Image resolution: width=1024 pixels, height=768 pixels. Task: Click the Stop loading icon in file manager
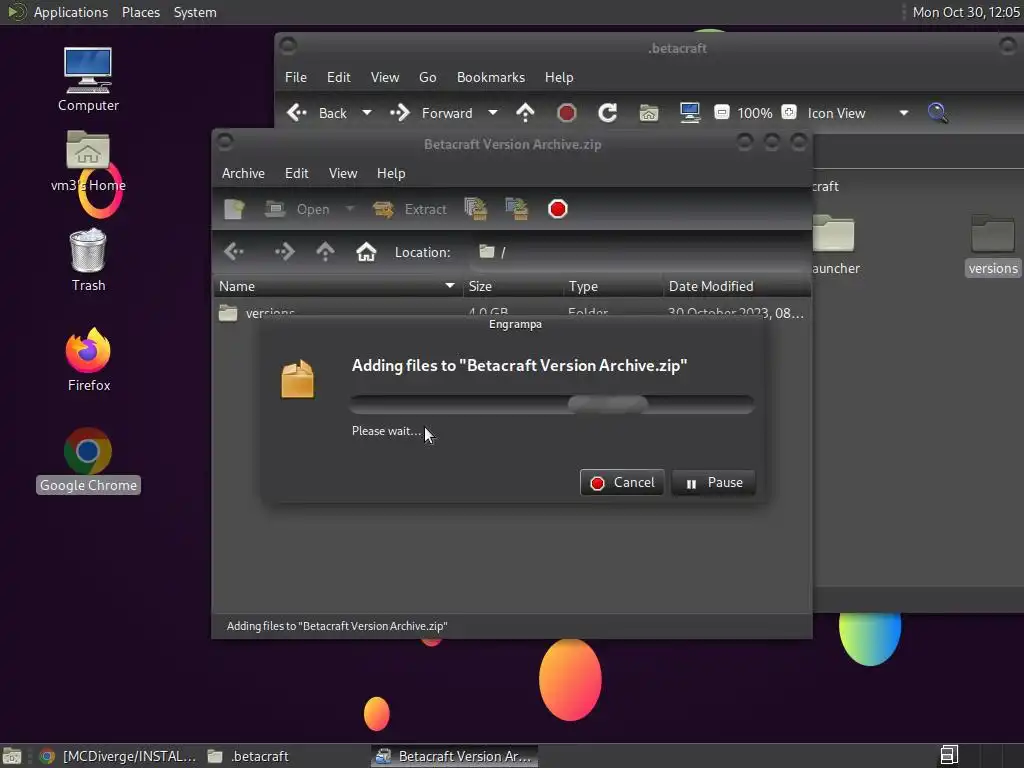click(566, 113)
